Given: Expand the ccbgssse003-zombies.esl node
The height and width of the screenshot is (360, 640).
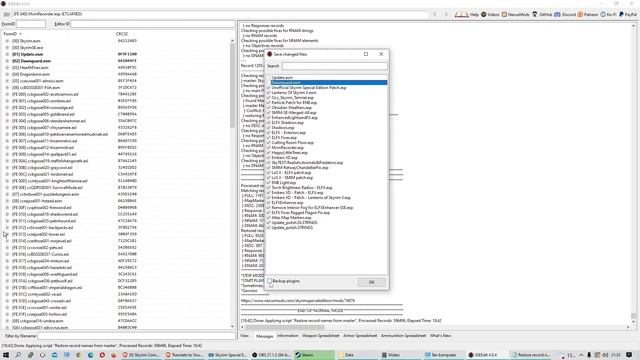Looking at the screenshot, I should 7,101.
